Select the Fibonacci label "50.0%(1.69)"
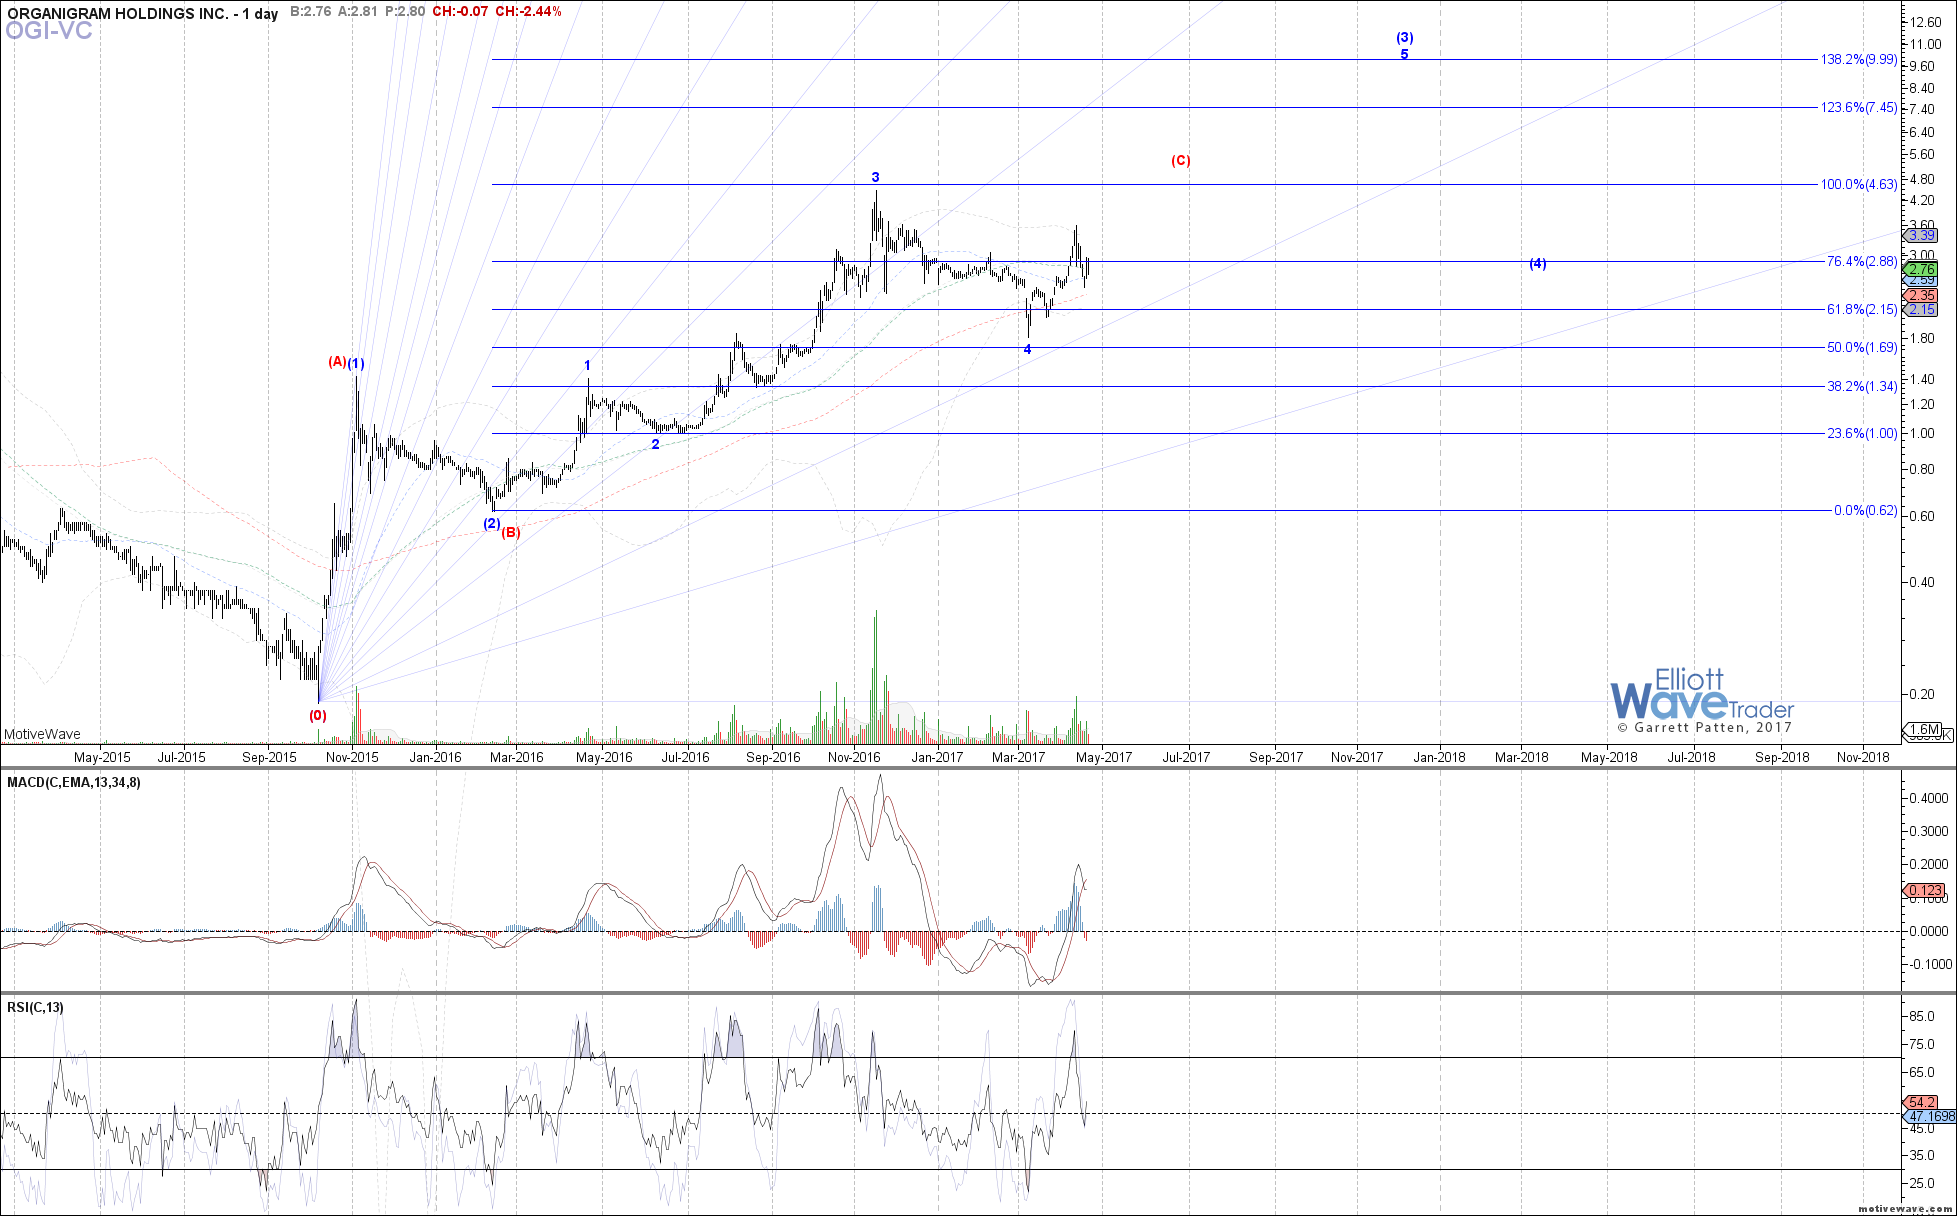The image size is (1957, 1216). (x=1861, y=348)
